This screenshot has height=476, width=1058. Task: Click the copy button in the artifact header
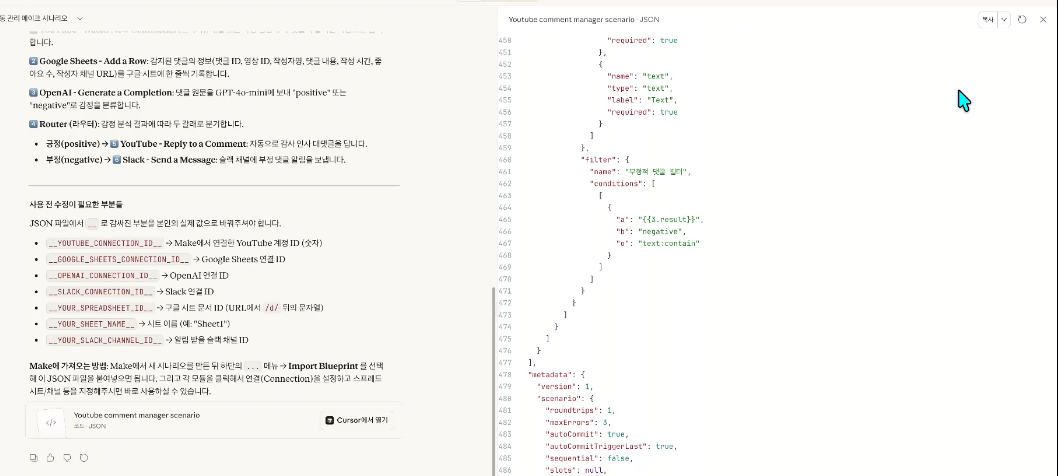988,20
